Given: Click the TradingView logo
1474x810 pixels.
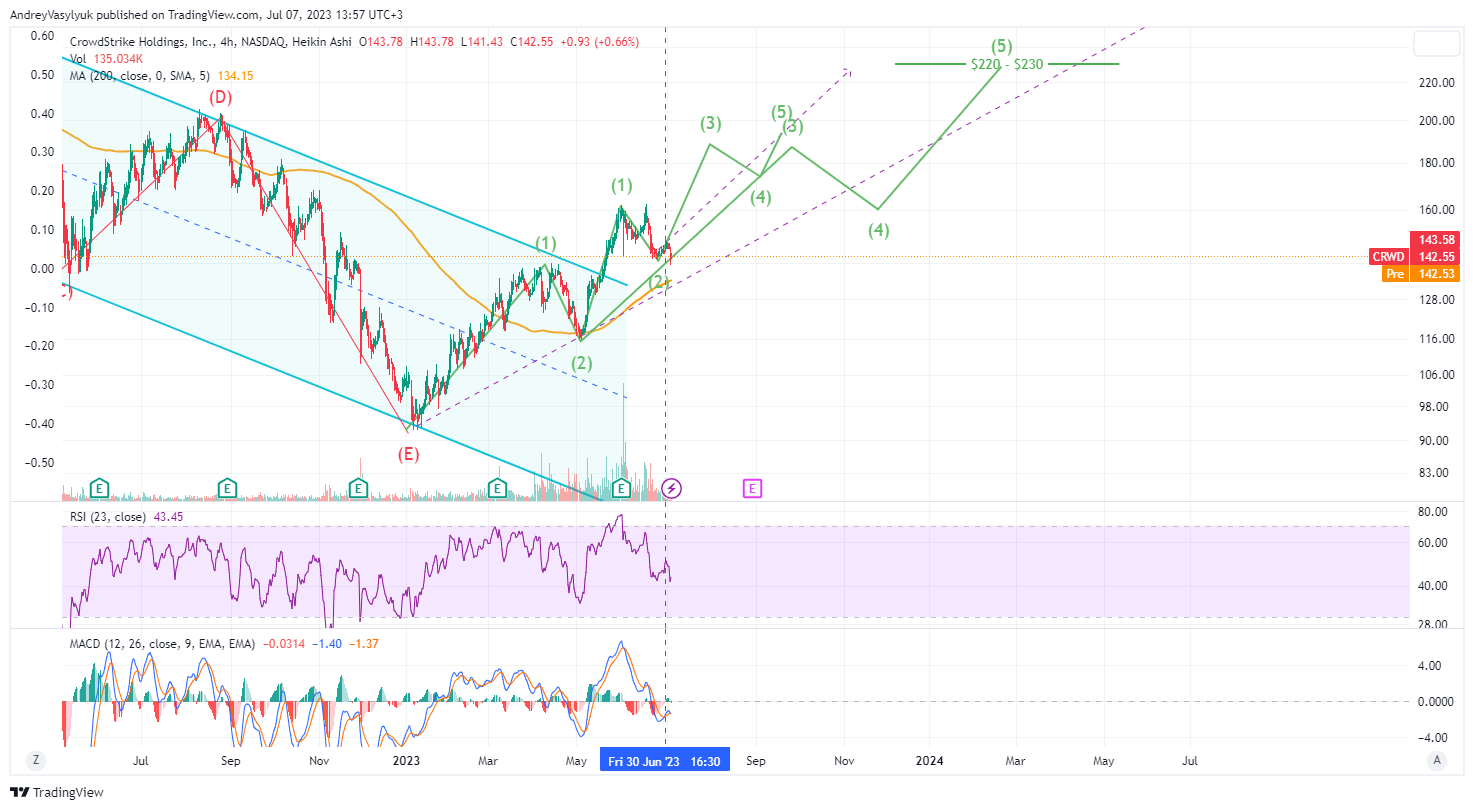Looking at the screenshot, I should pos(58,792).
